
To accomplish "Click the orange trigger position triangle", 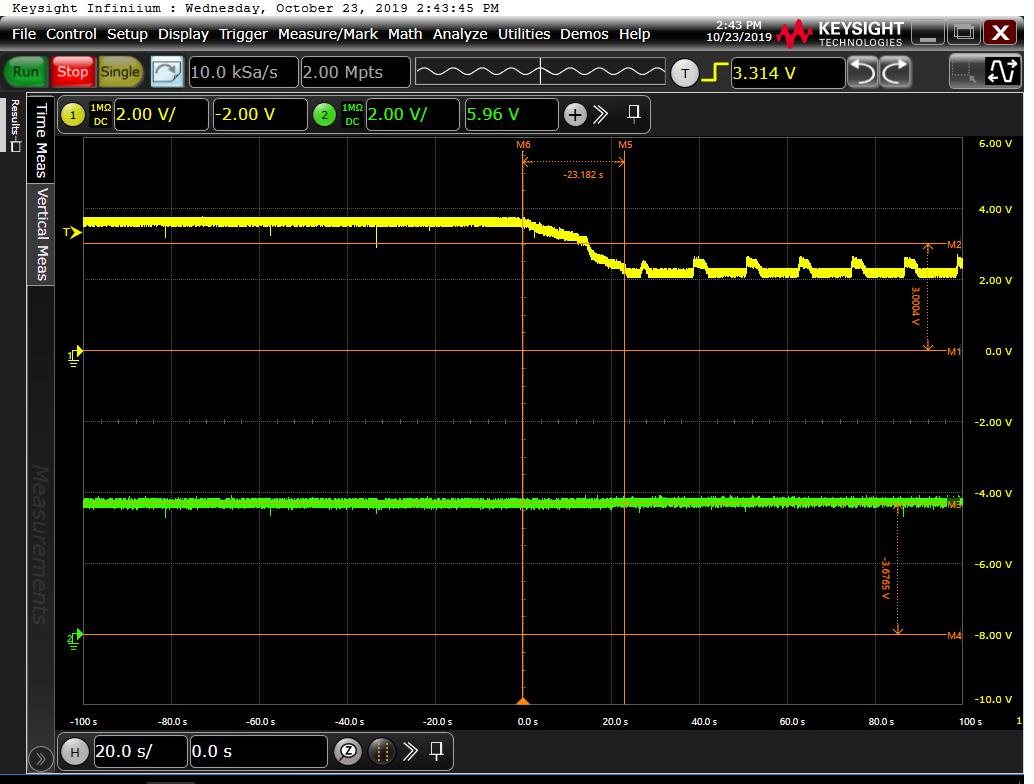I will [x=523, y=700].
